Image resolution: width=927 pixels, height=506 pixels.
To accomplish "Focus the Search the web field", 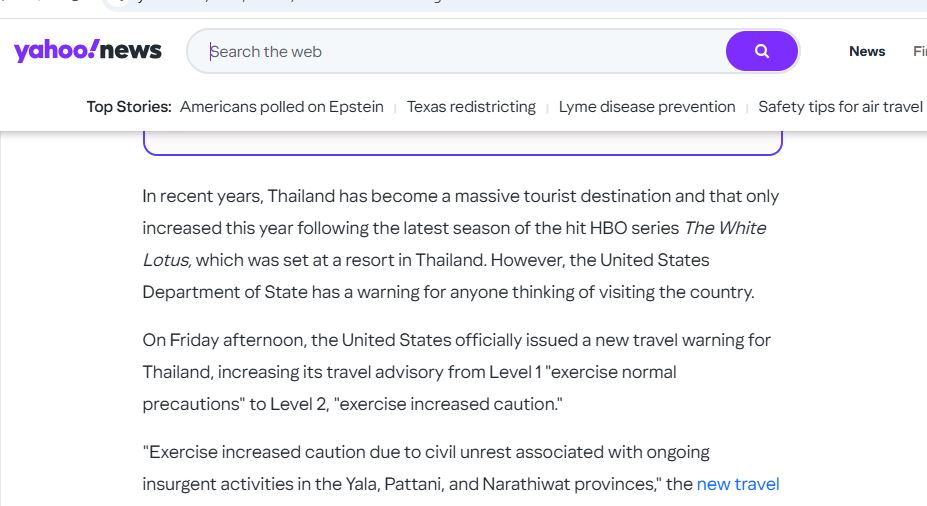I will click(467, 51).
